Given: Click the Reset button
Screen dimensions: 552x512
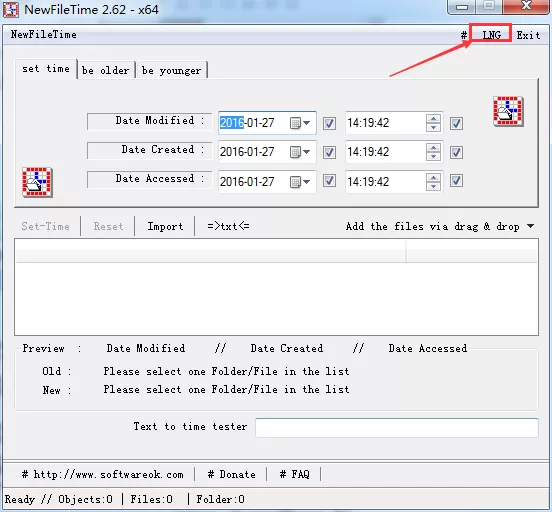Looking at the screenshot, I should coord(108,226).
